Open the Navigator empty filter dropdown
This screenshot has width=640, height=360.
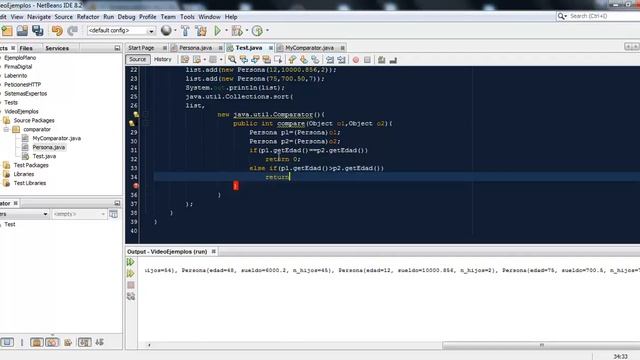(x=79, y=214)
